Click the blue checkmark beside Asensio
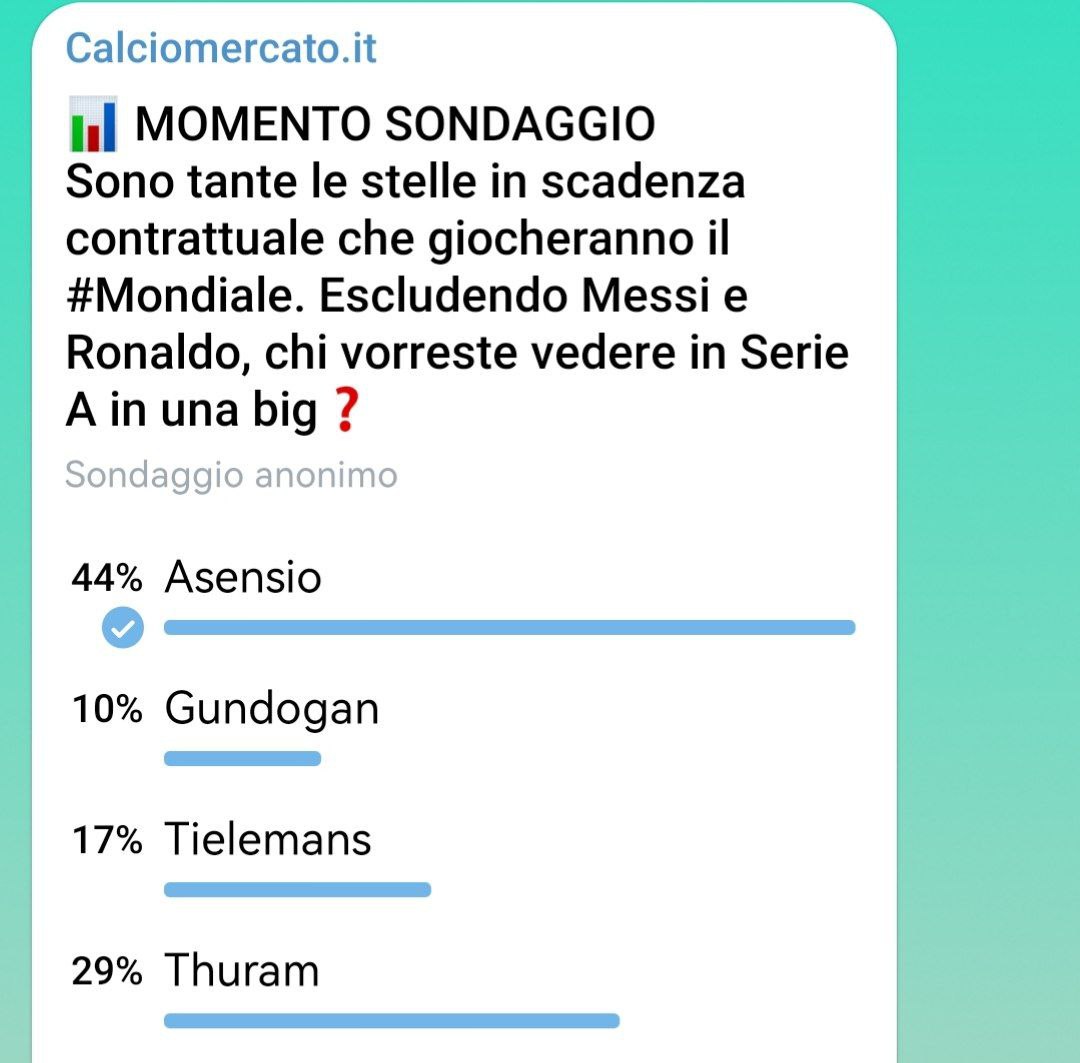 (x=123, y=628)
